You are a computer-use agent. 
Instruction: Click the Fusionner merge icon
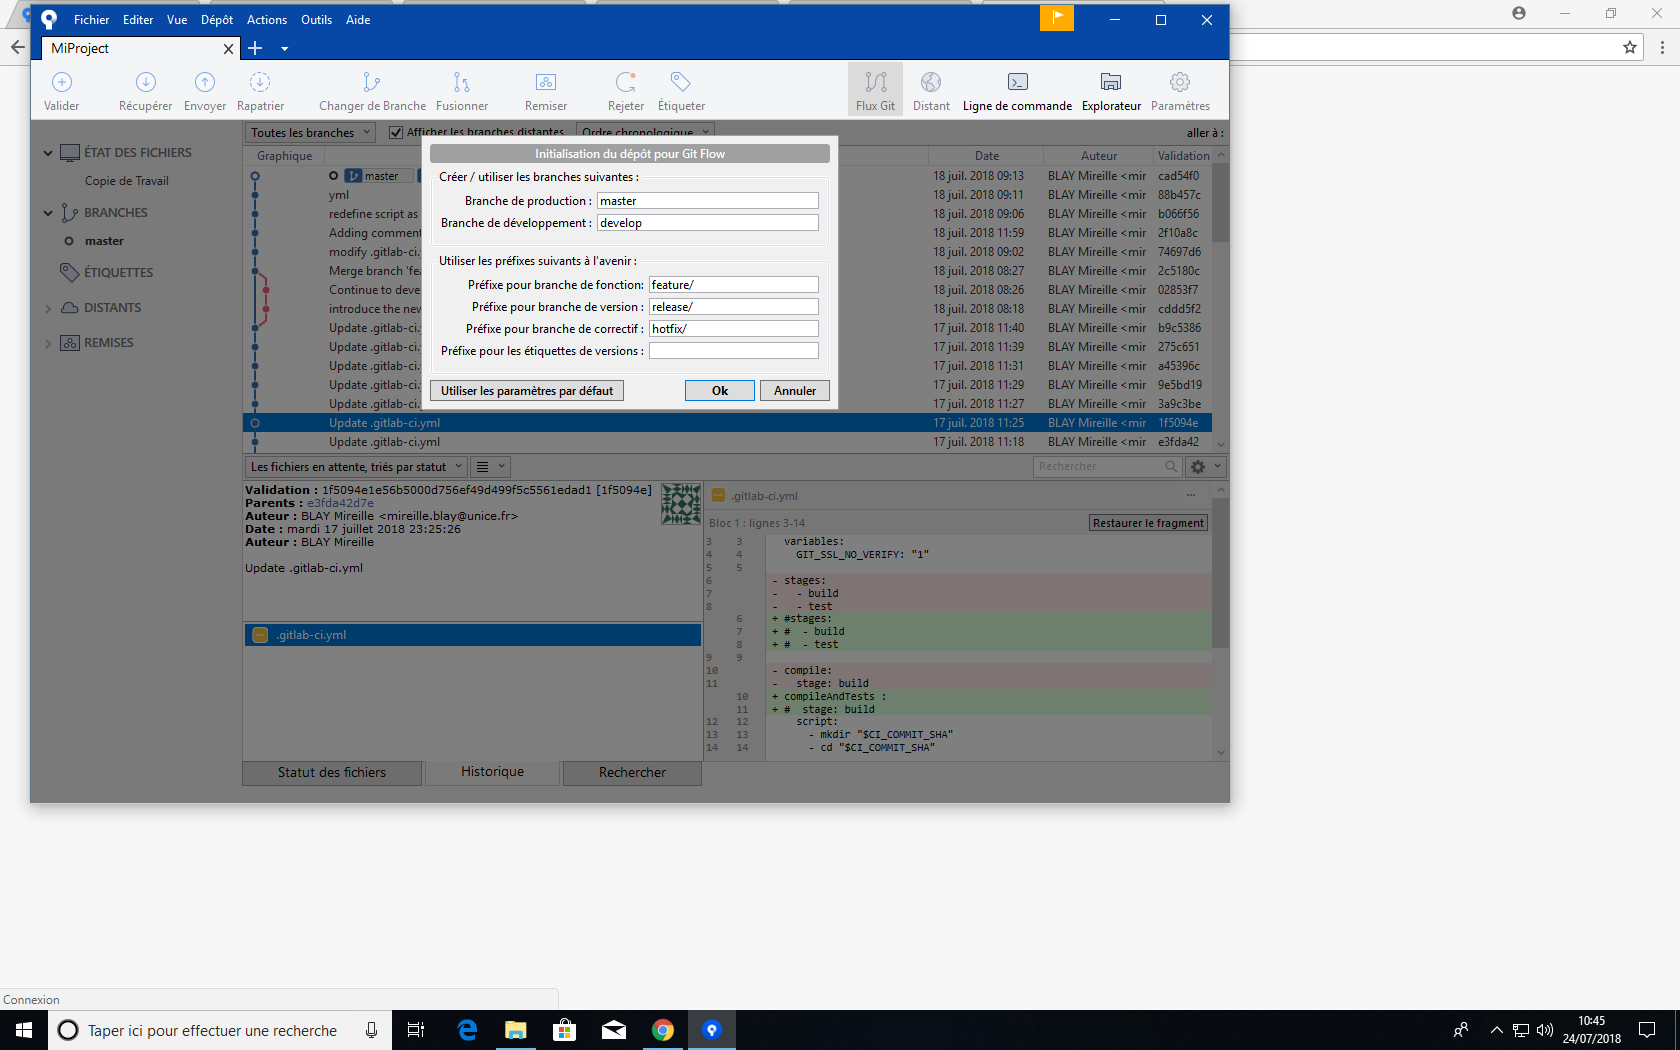click(x=461, y=83)
